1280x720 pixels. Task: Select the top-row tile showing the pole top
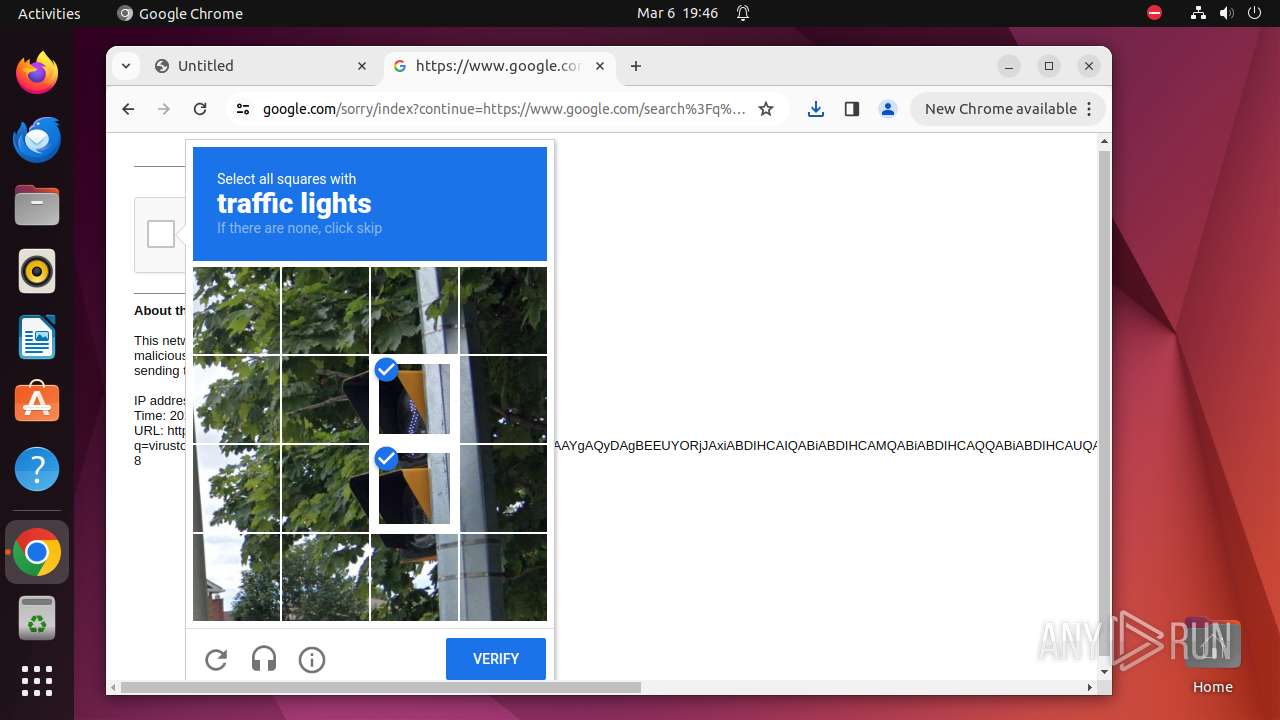tap(414, 310)
